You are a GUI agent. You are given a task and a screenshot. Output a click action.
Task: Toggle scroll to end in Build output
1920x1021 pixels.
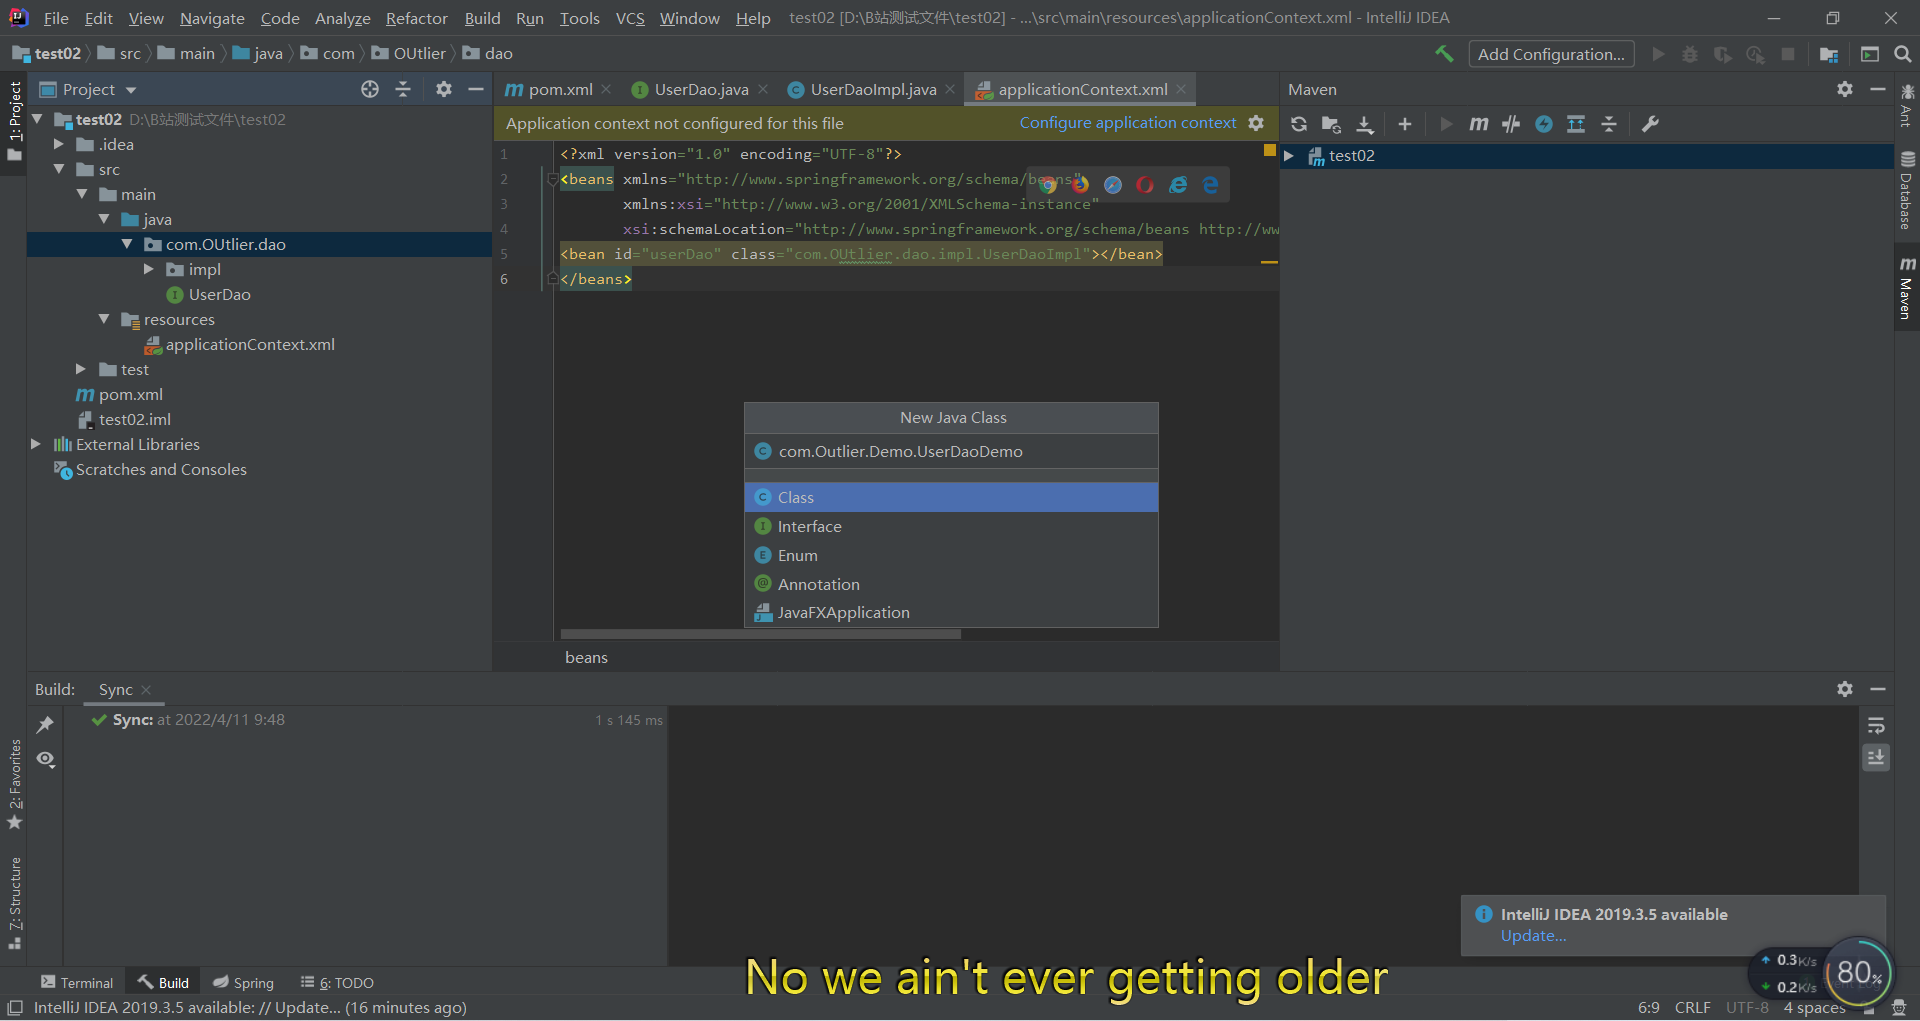1876,758
